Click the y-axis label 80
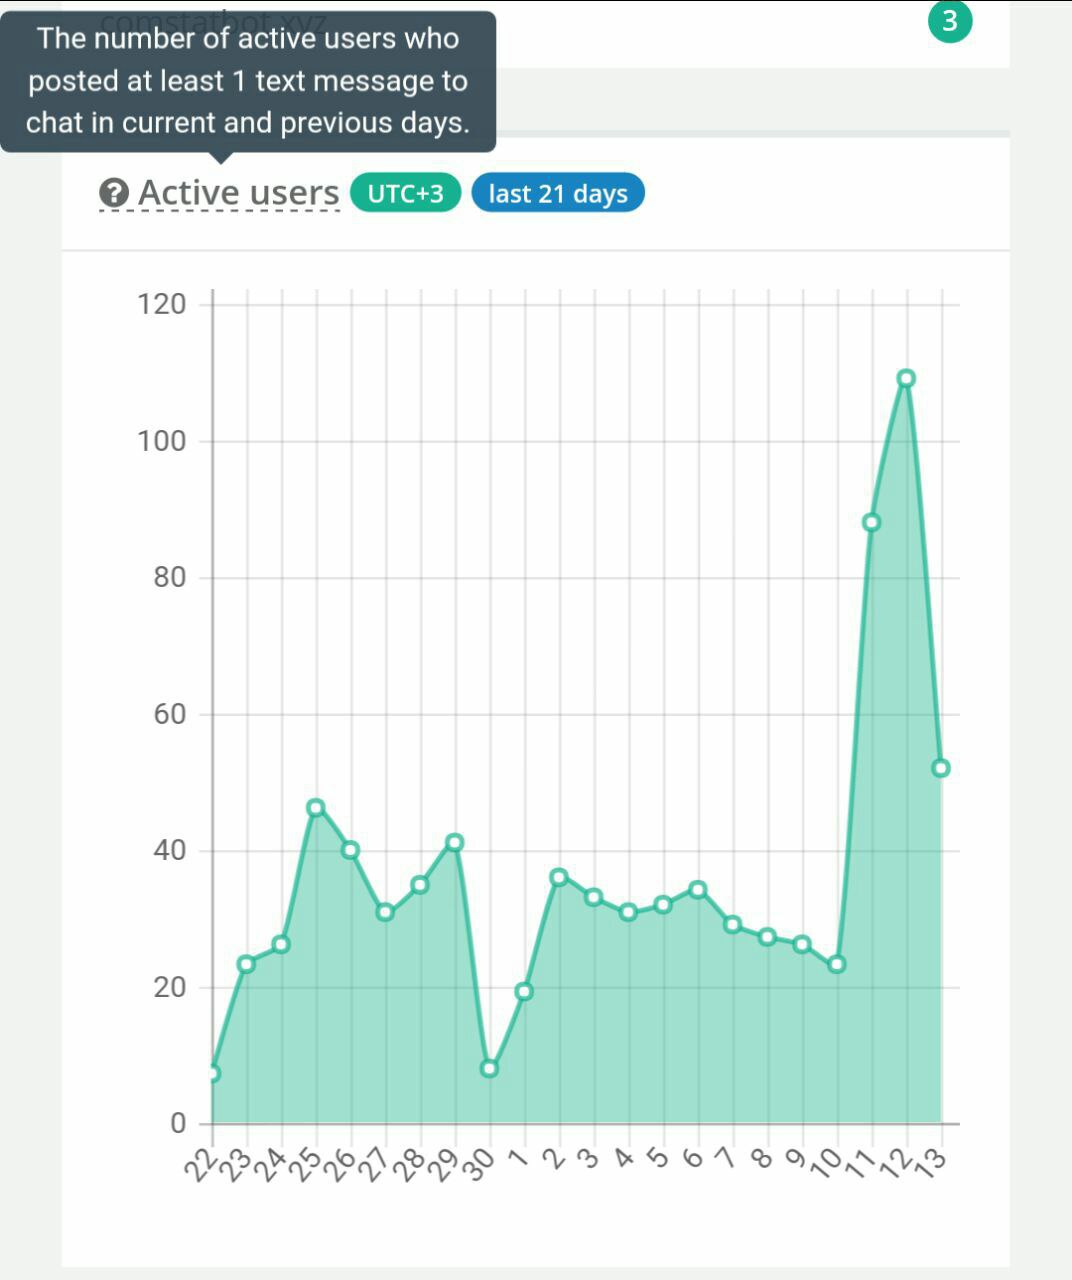This screenshot has height=1280, width=1072. [170, 577]
